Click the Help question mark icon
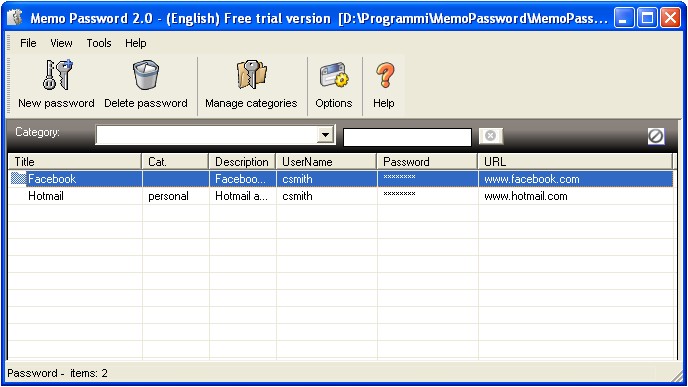This screenshot has width=688, height=387. point(385,75)
